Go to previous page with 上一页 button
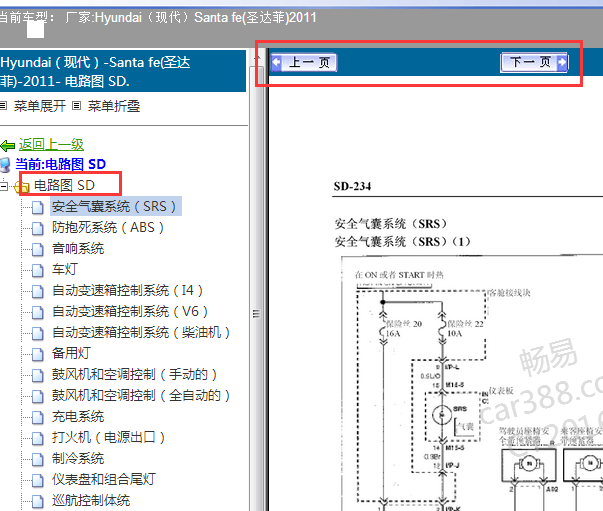This screenshot has width=603, height=511. 303,63
